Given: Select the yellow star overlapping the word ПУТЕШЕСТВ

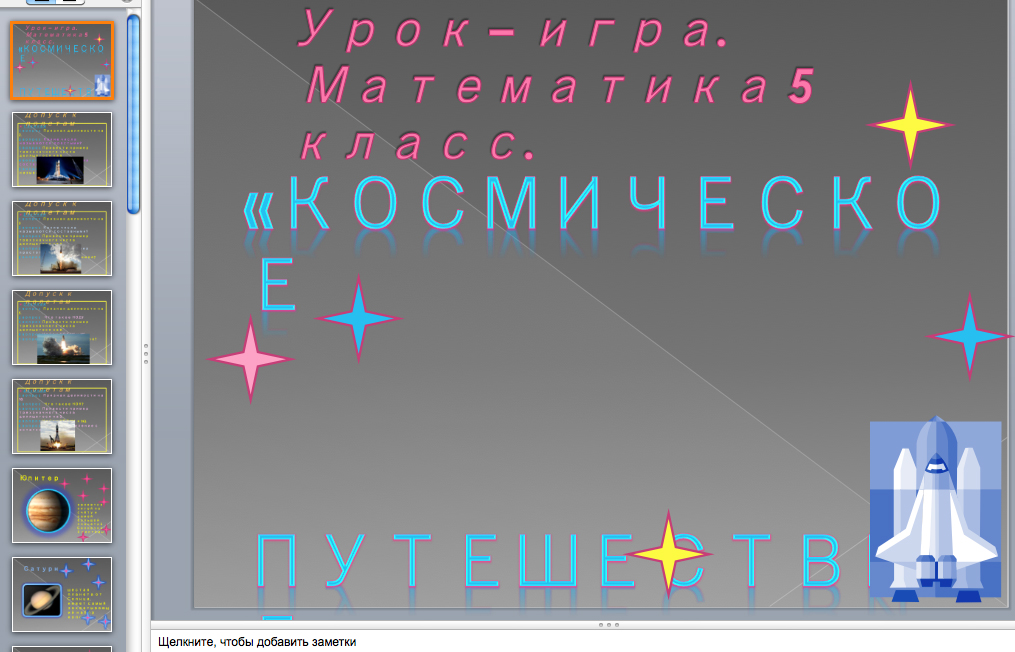Looking at the screenshot, I should [668, 554].
